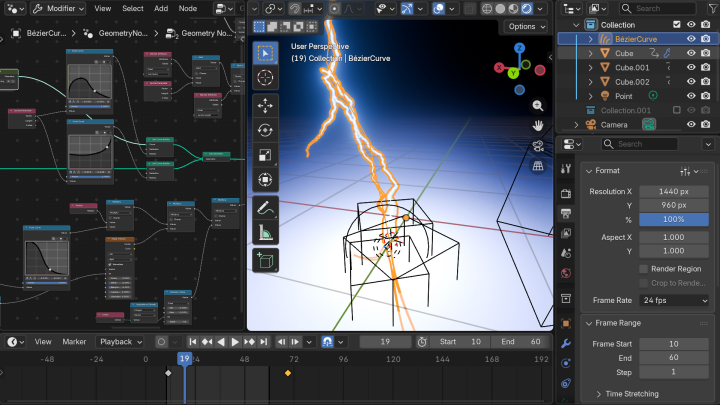This screenshot has width=720, height=405.
Task: Select the Move tool in viewport toolbar
Action: click(265, 105)
